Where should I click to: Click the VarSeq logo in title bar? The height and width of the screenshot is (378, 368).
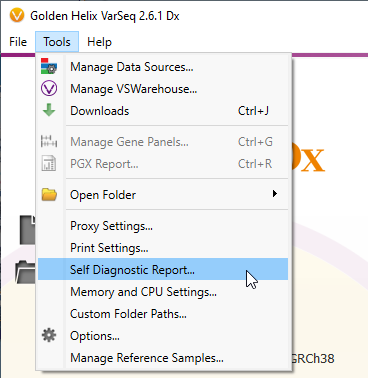point(17,15)
